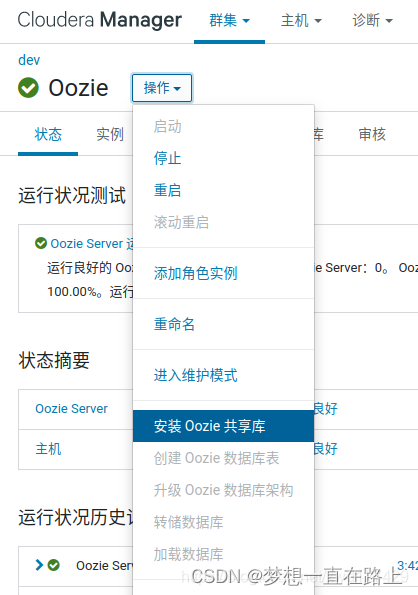This screenshot has width=418, height=595.
Task: Click 创建 Oozie 数据库表 menu entry
Action: (x=223, y=458)
